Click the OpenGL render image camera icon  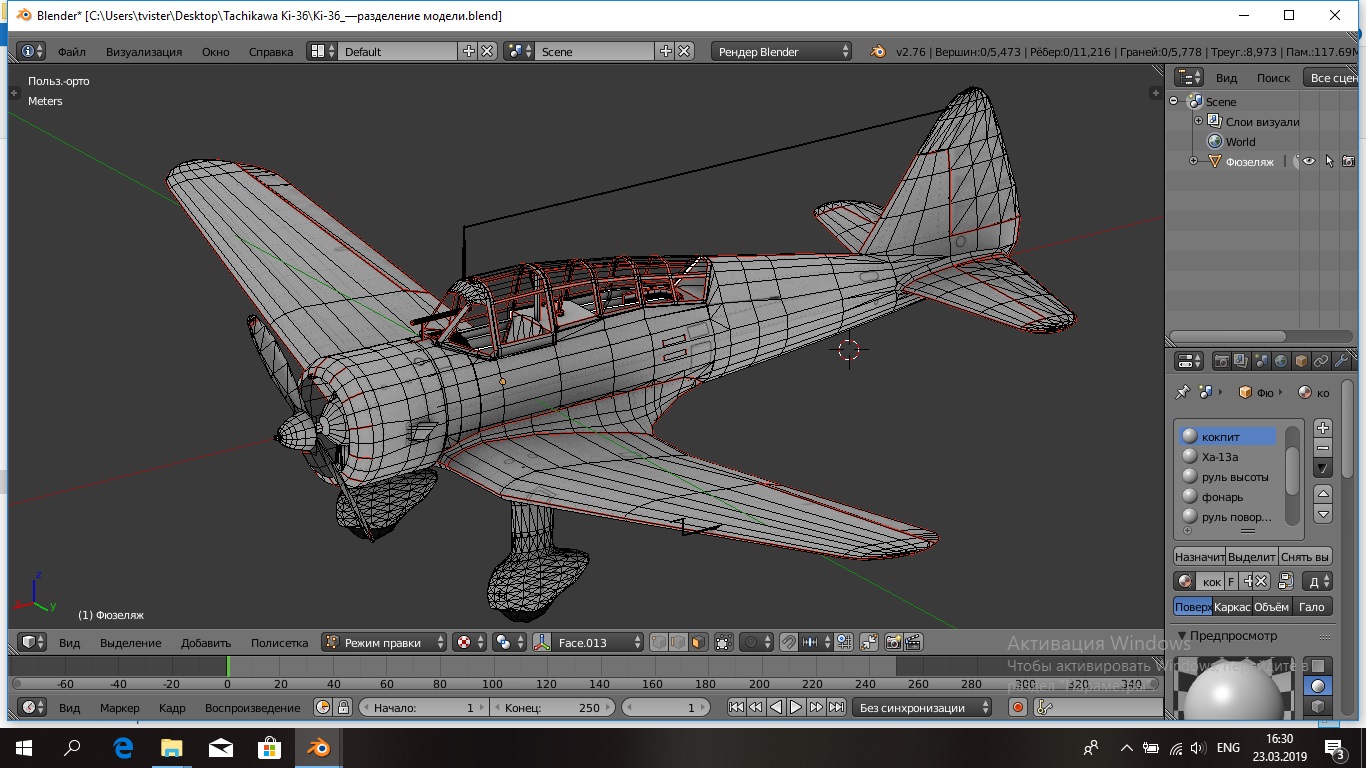pyautogui.click(x=893, y=643)
